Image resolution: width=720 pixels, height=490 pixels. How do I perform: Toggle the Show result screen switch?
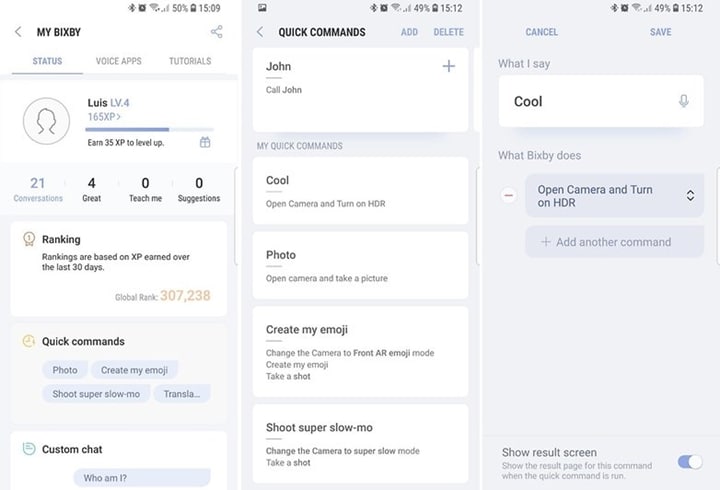pos(690,461)
